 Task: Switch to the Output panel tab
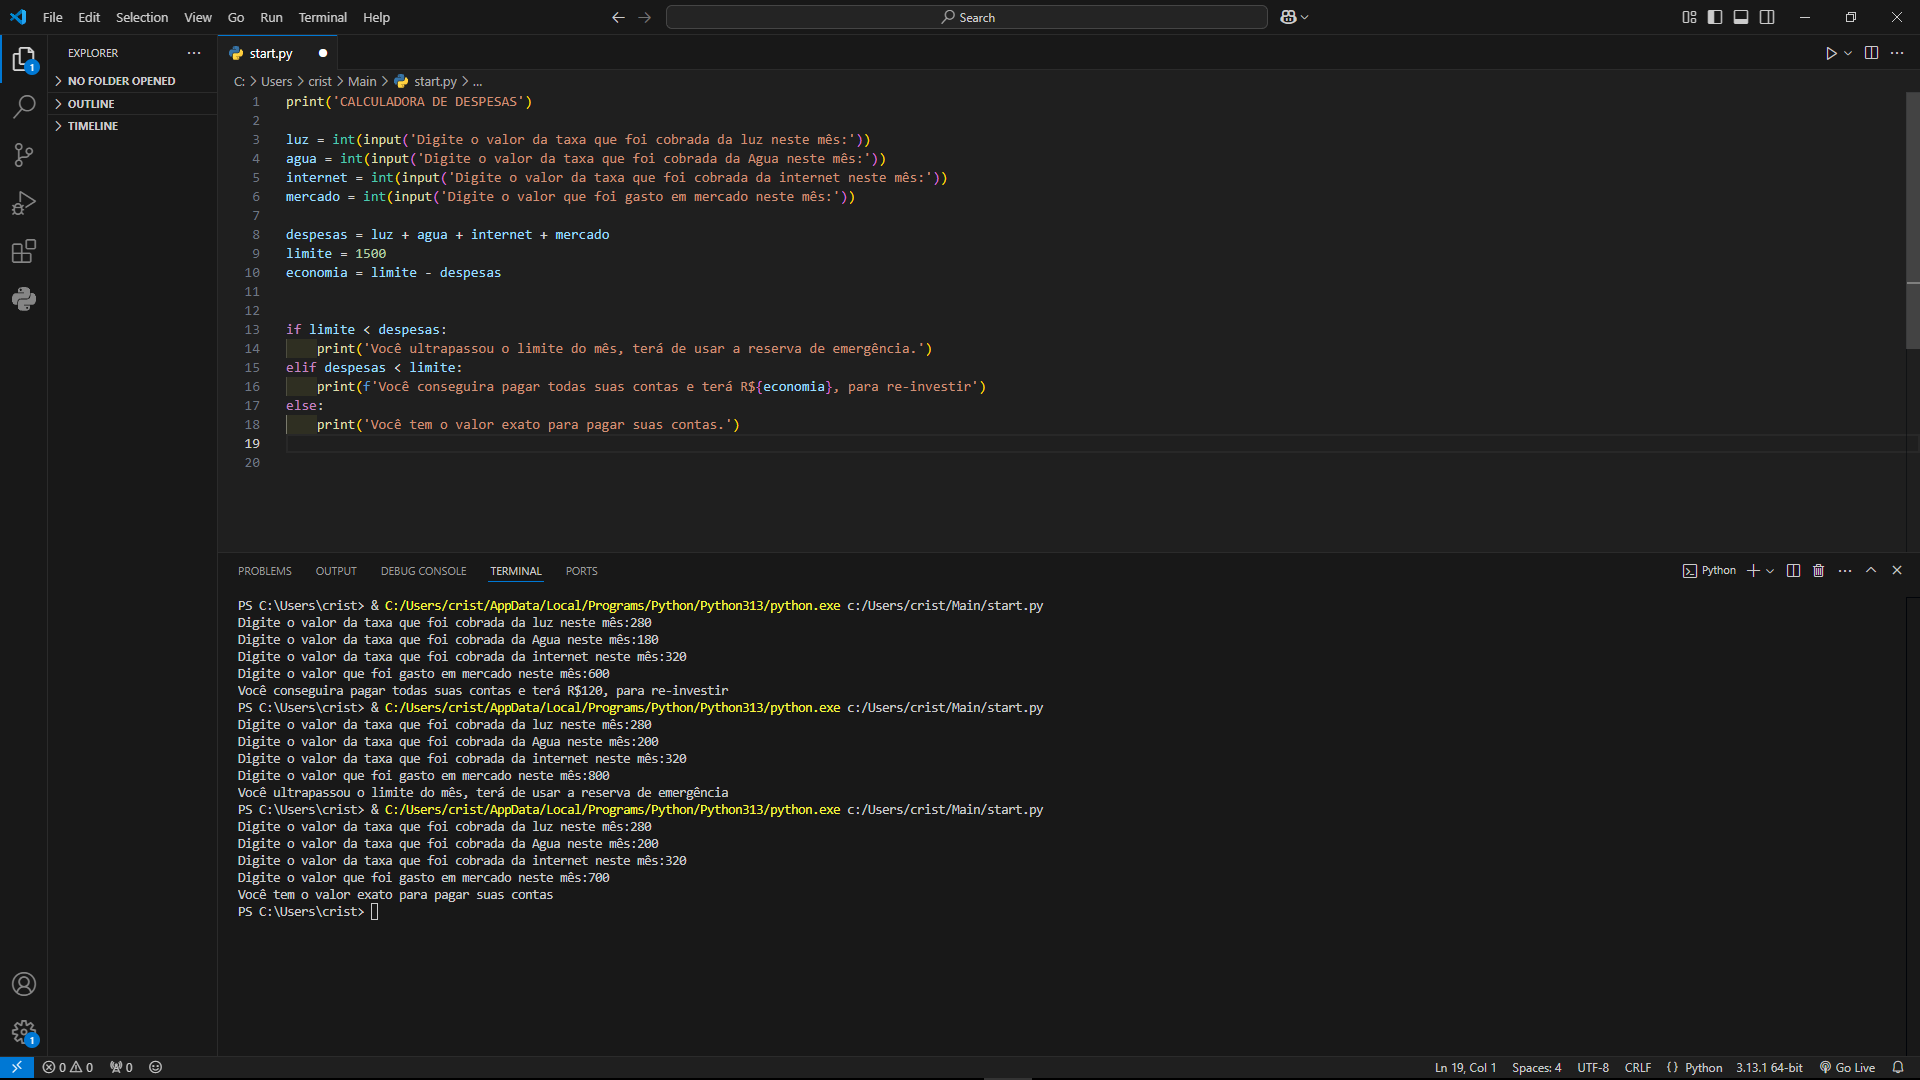[x=336, y=571]
